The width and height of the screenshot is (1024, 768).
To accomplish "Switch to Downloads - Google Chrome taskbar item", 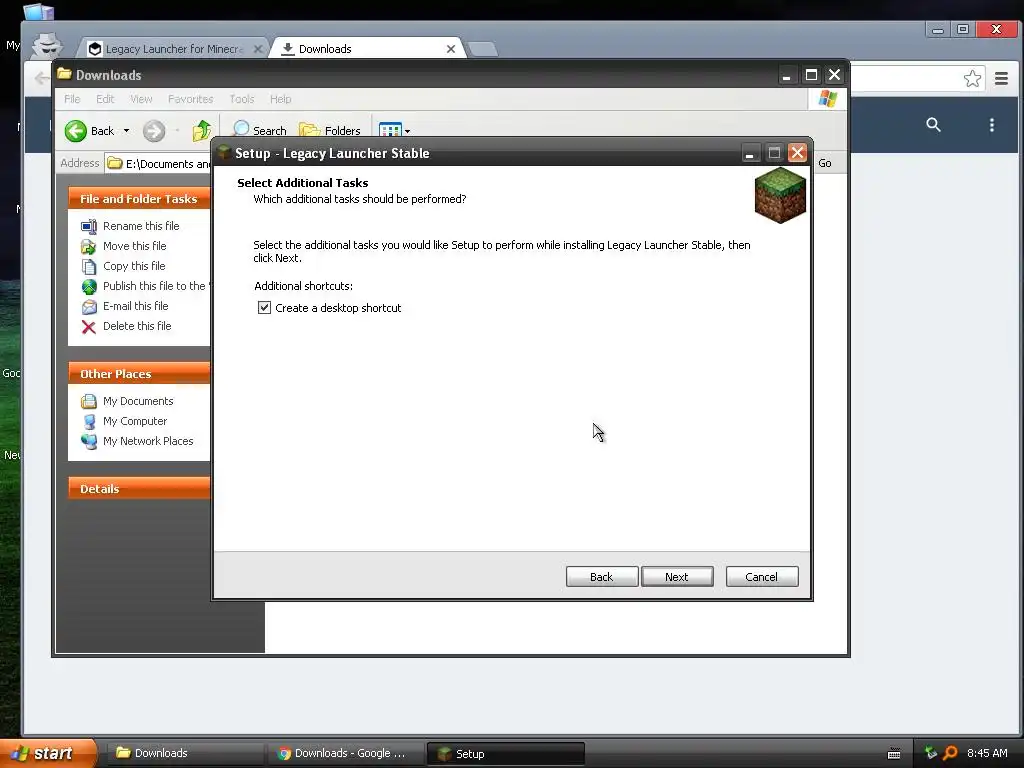I will coord(345,753).
